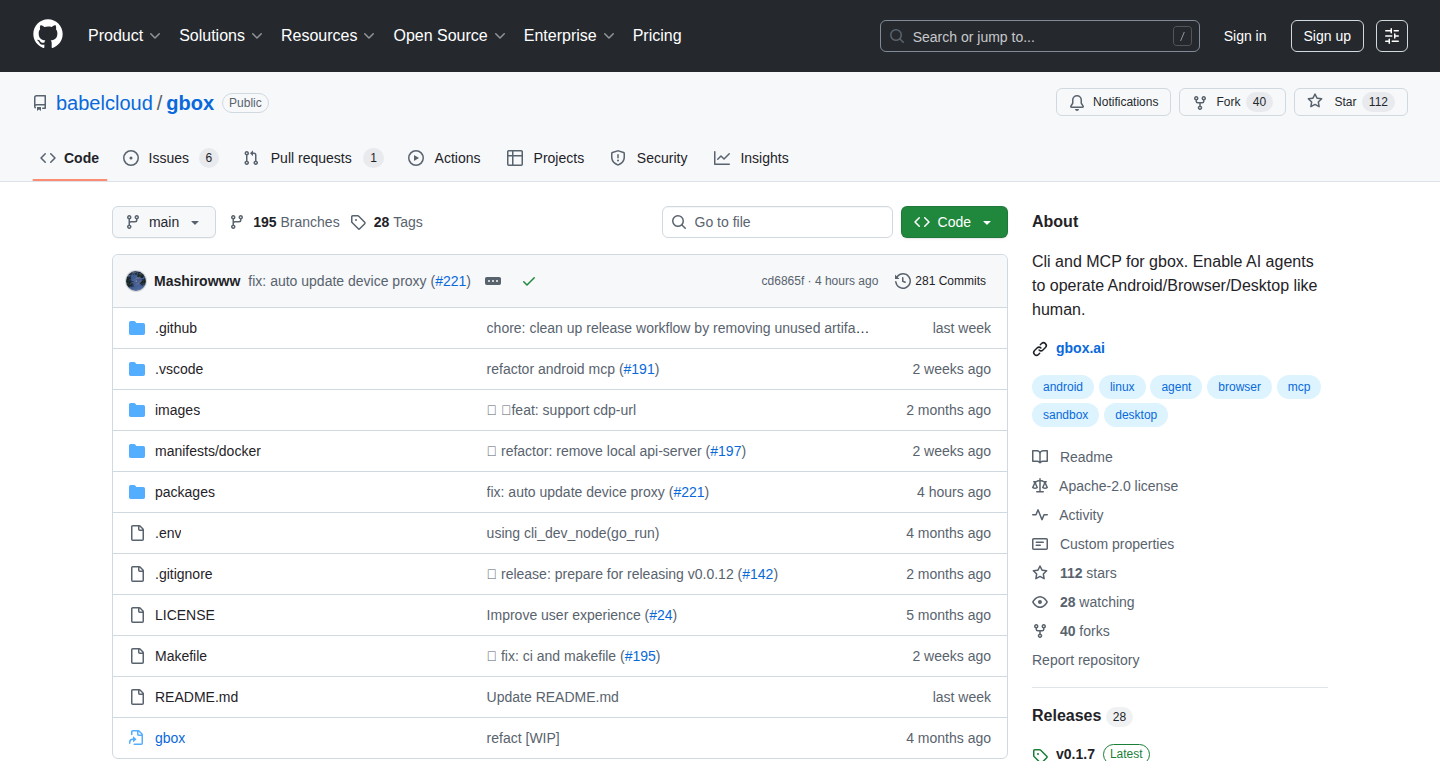Click the link icon beside gbox.ai

(1040, 349)
